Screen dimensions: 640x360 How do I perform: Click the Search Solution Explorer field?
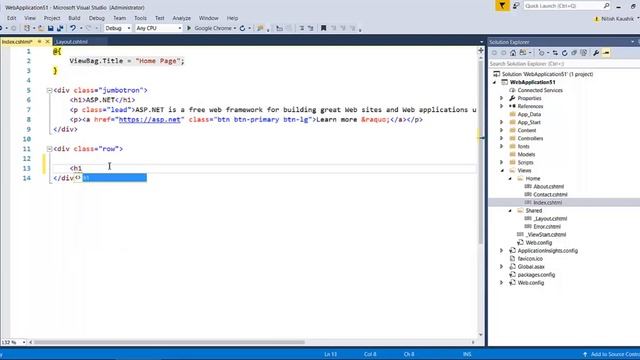[x=564, y=64]
